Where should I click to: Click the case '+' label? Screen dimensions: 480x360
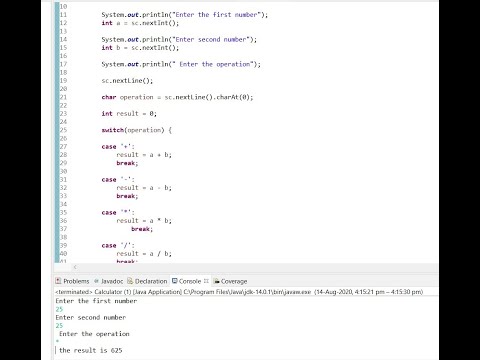coord(118,147)
